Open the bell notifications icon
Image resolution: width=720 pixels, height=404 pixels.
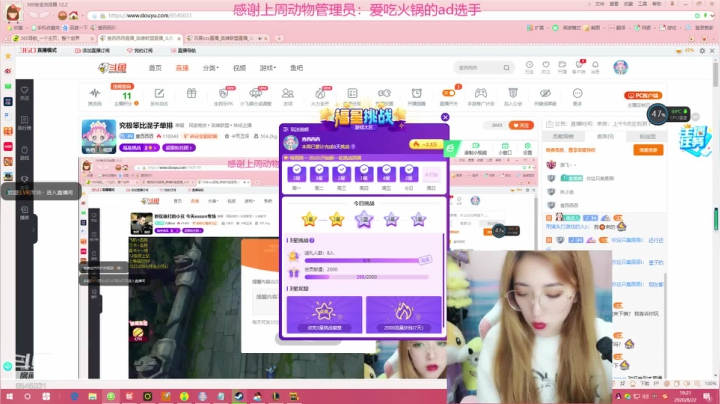coord(595,67)
